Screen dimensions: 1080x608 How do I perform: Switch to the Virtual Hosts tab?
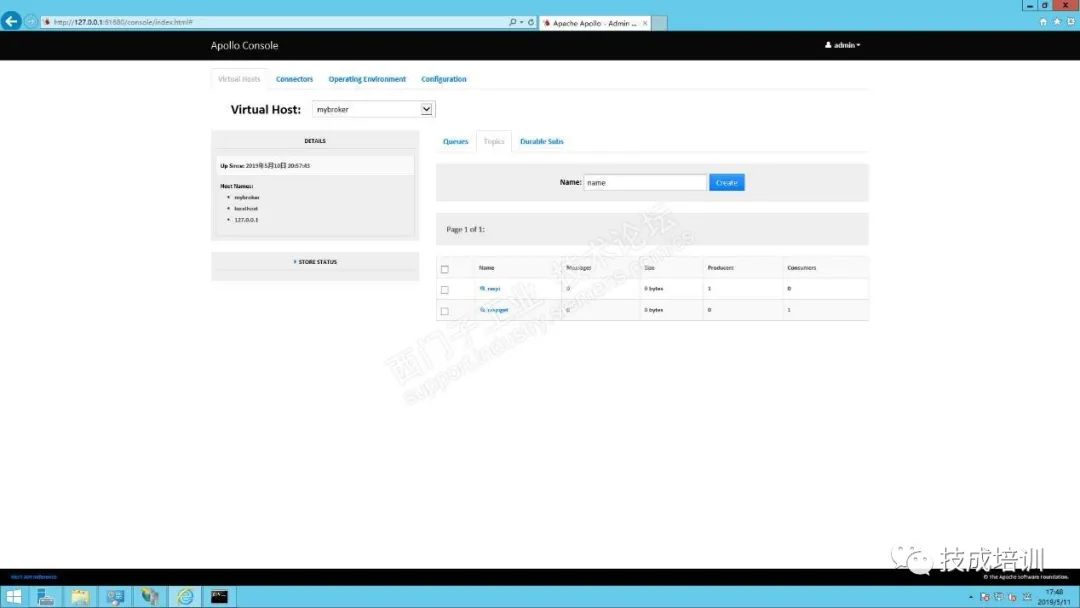coord(239,79)
